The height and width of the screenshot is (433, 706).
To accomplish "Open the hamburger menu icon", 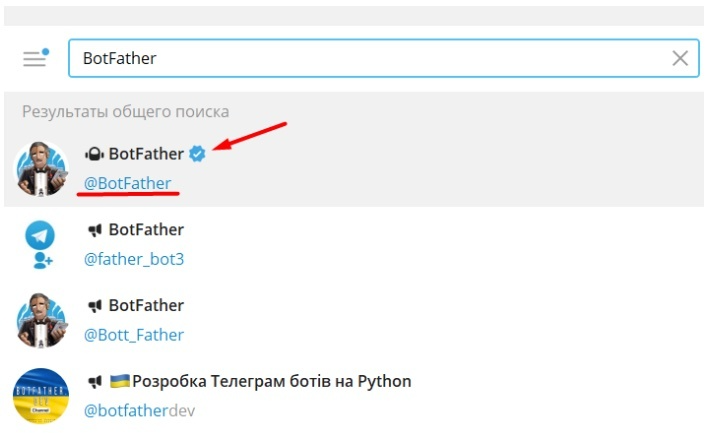I will click(x=36, y=58).
